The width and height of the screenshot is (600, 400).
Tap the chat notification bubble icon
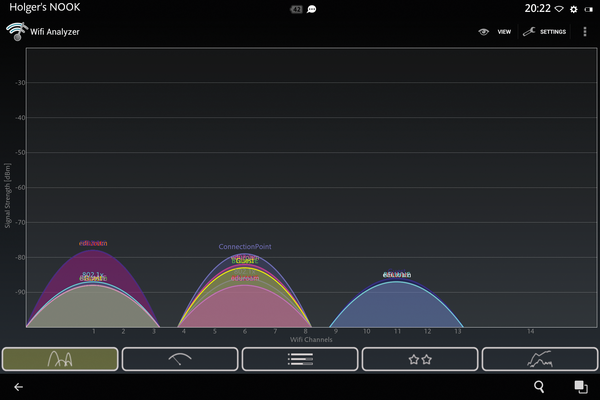coord(312,9)
